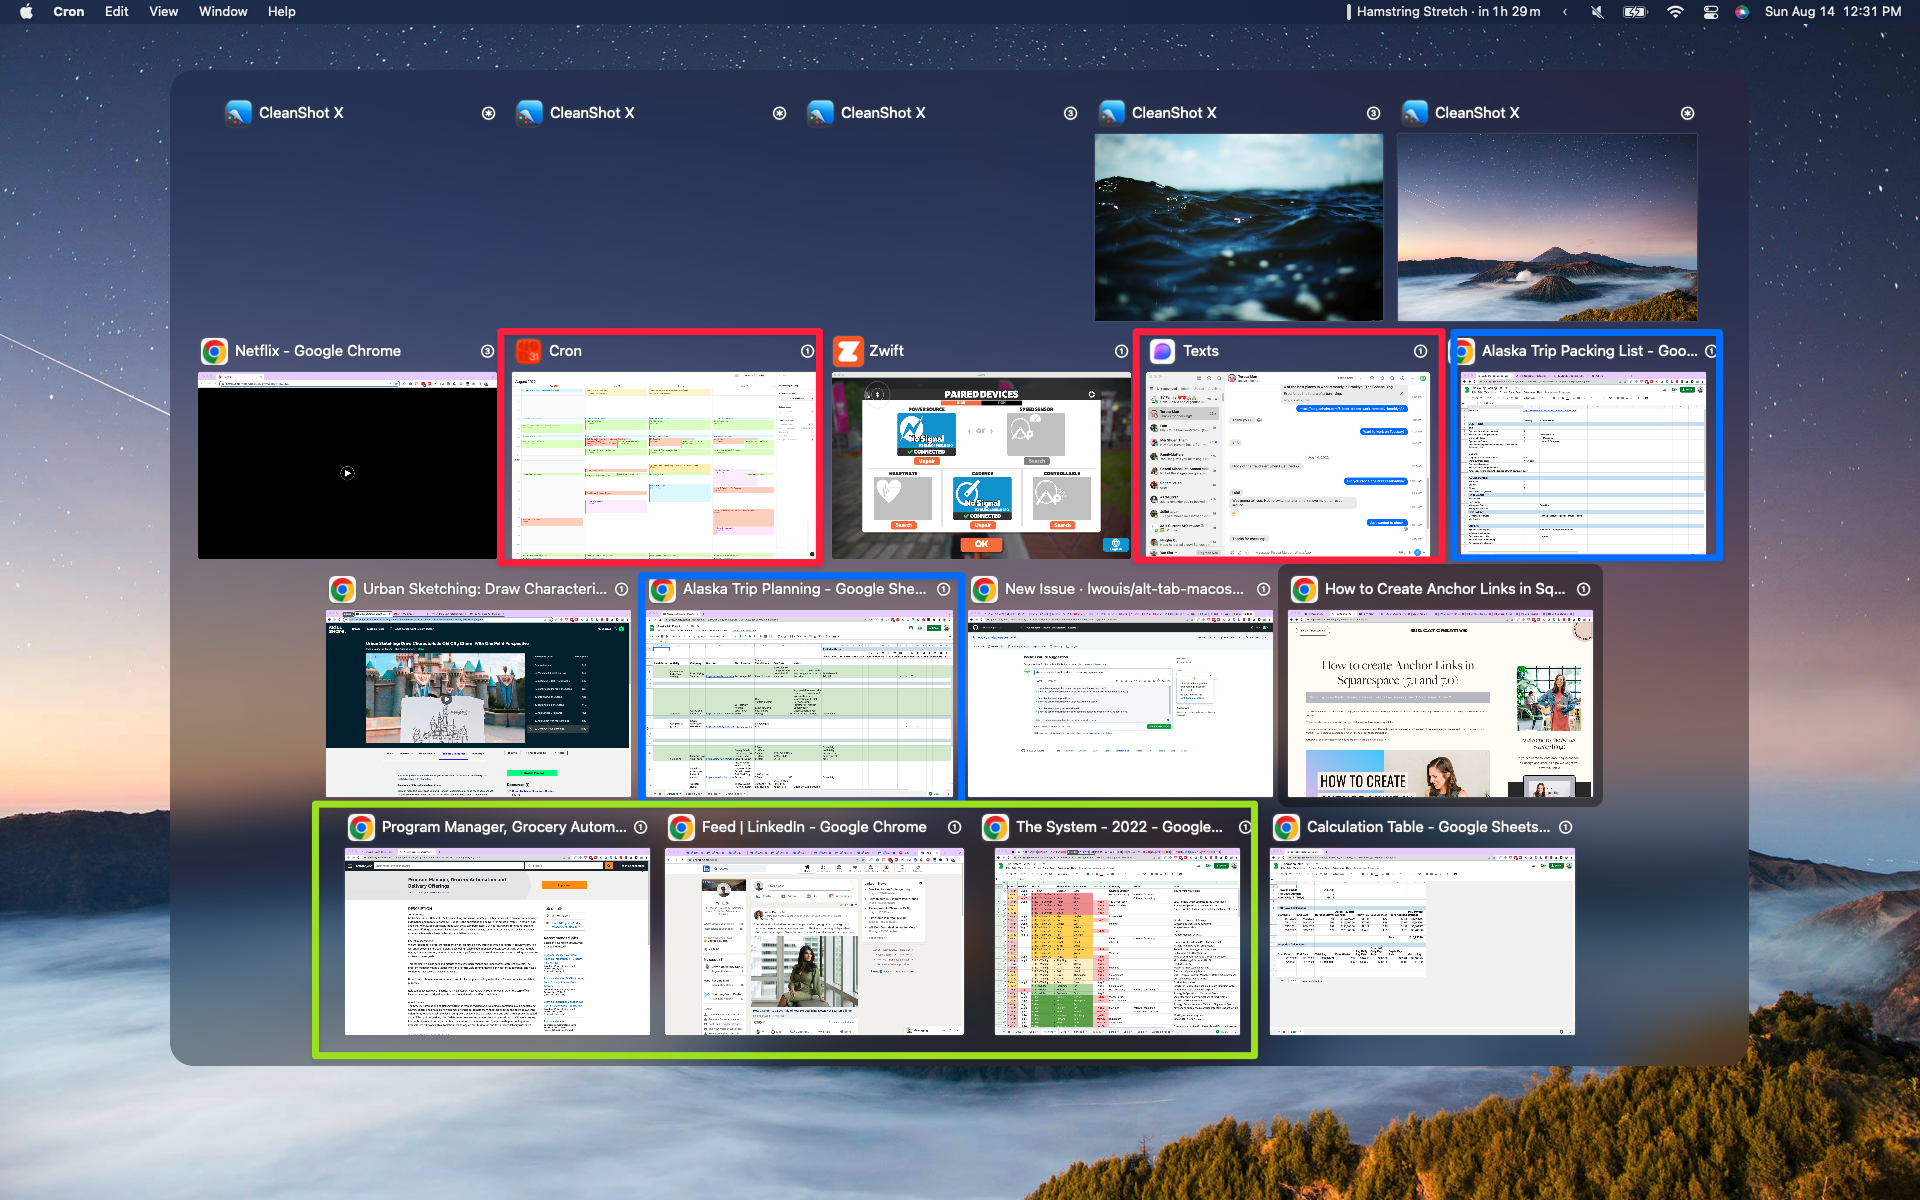Click the Chrome icon beside Feed | LinkedIn
This screenshot has width=1920, height=1200.
pos(681,827)
